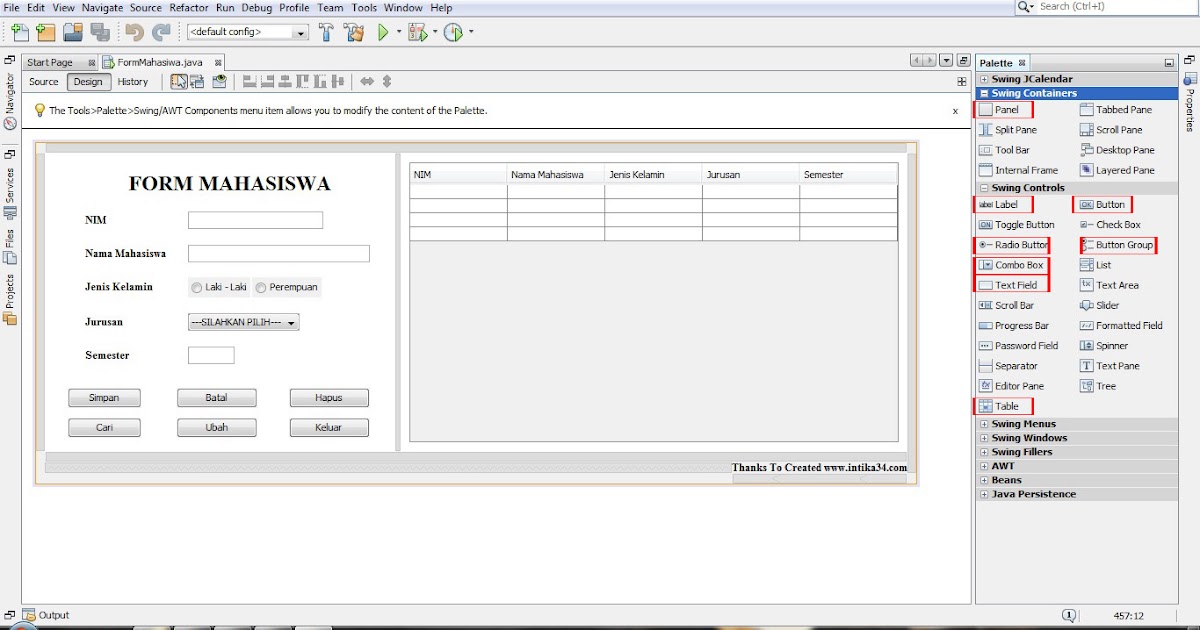Viewport: 1200px width, 630px height.
Task: Select the Text Field palette component
Action: click(1011, 285)
